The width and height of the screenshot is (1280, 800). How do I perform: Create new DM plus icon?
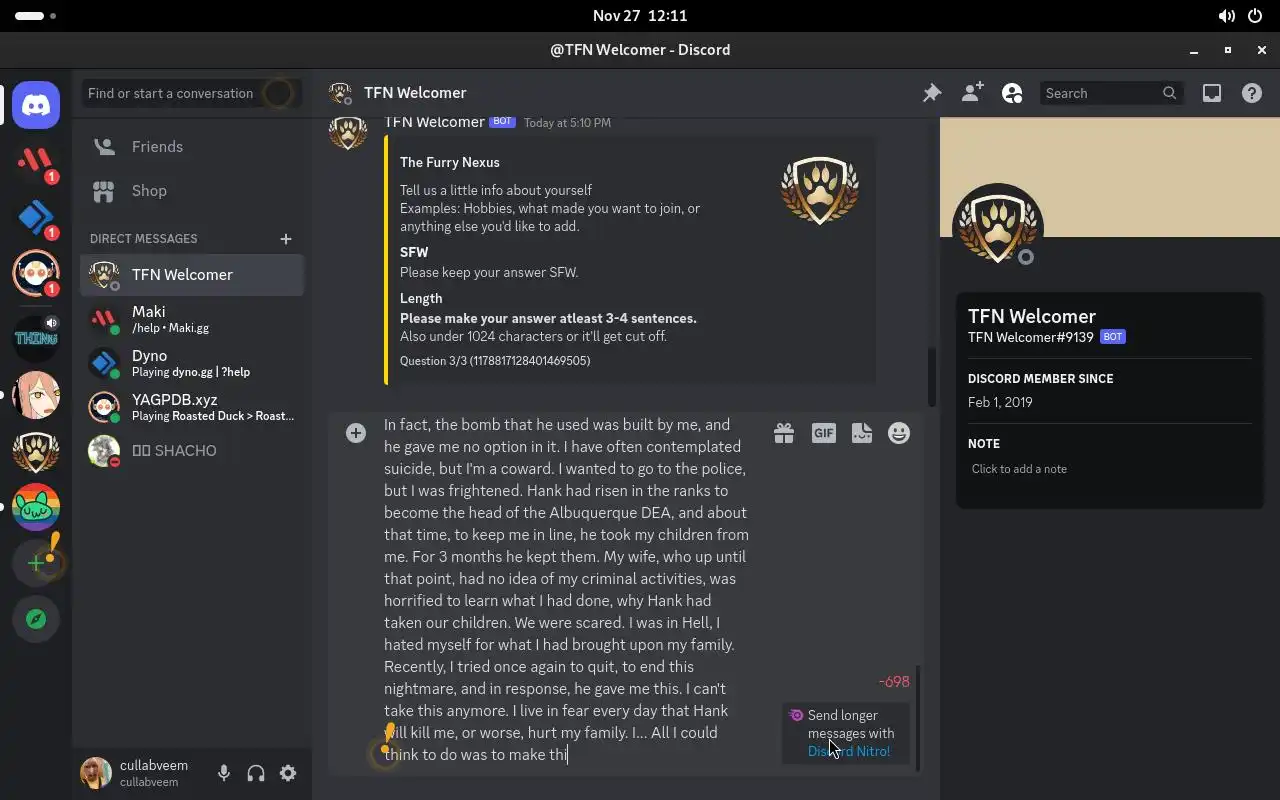286,239
